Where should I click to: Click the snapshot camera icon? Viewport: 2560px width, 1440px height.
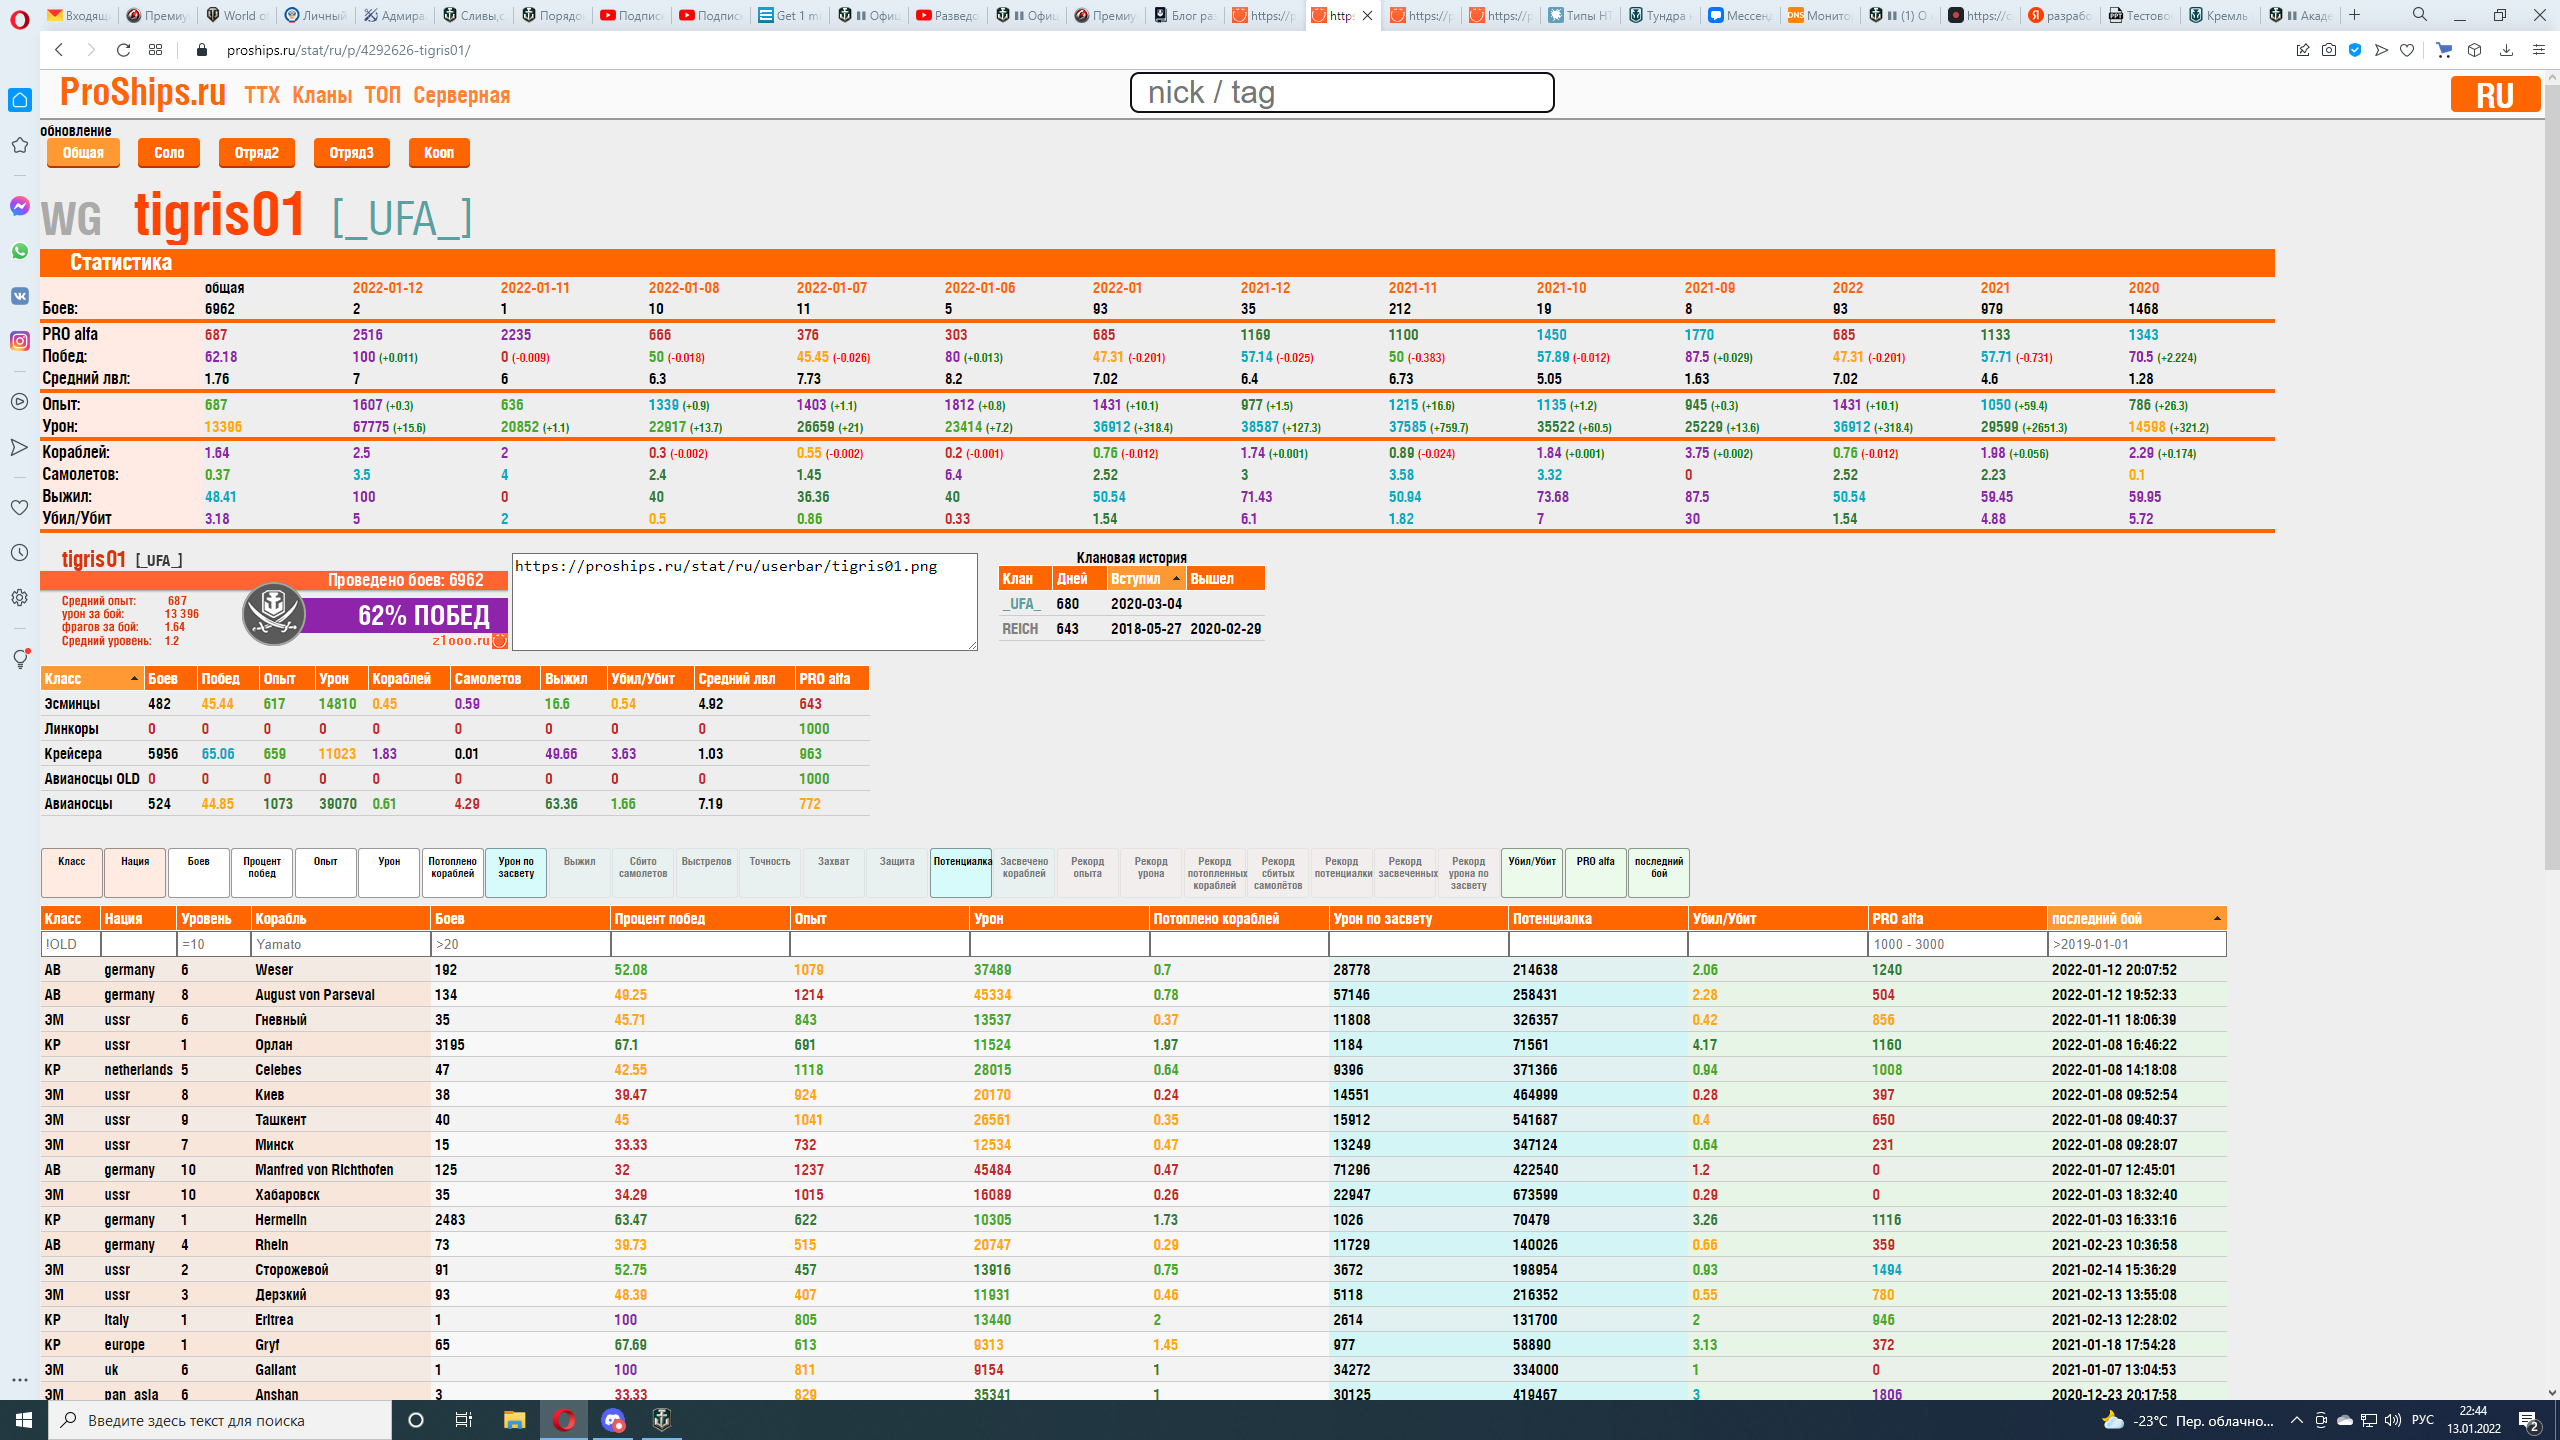click(x=2329, y=50)
